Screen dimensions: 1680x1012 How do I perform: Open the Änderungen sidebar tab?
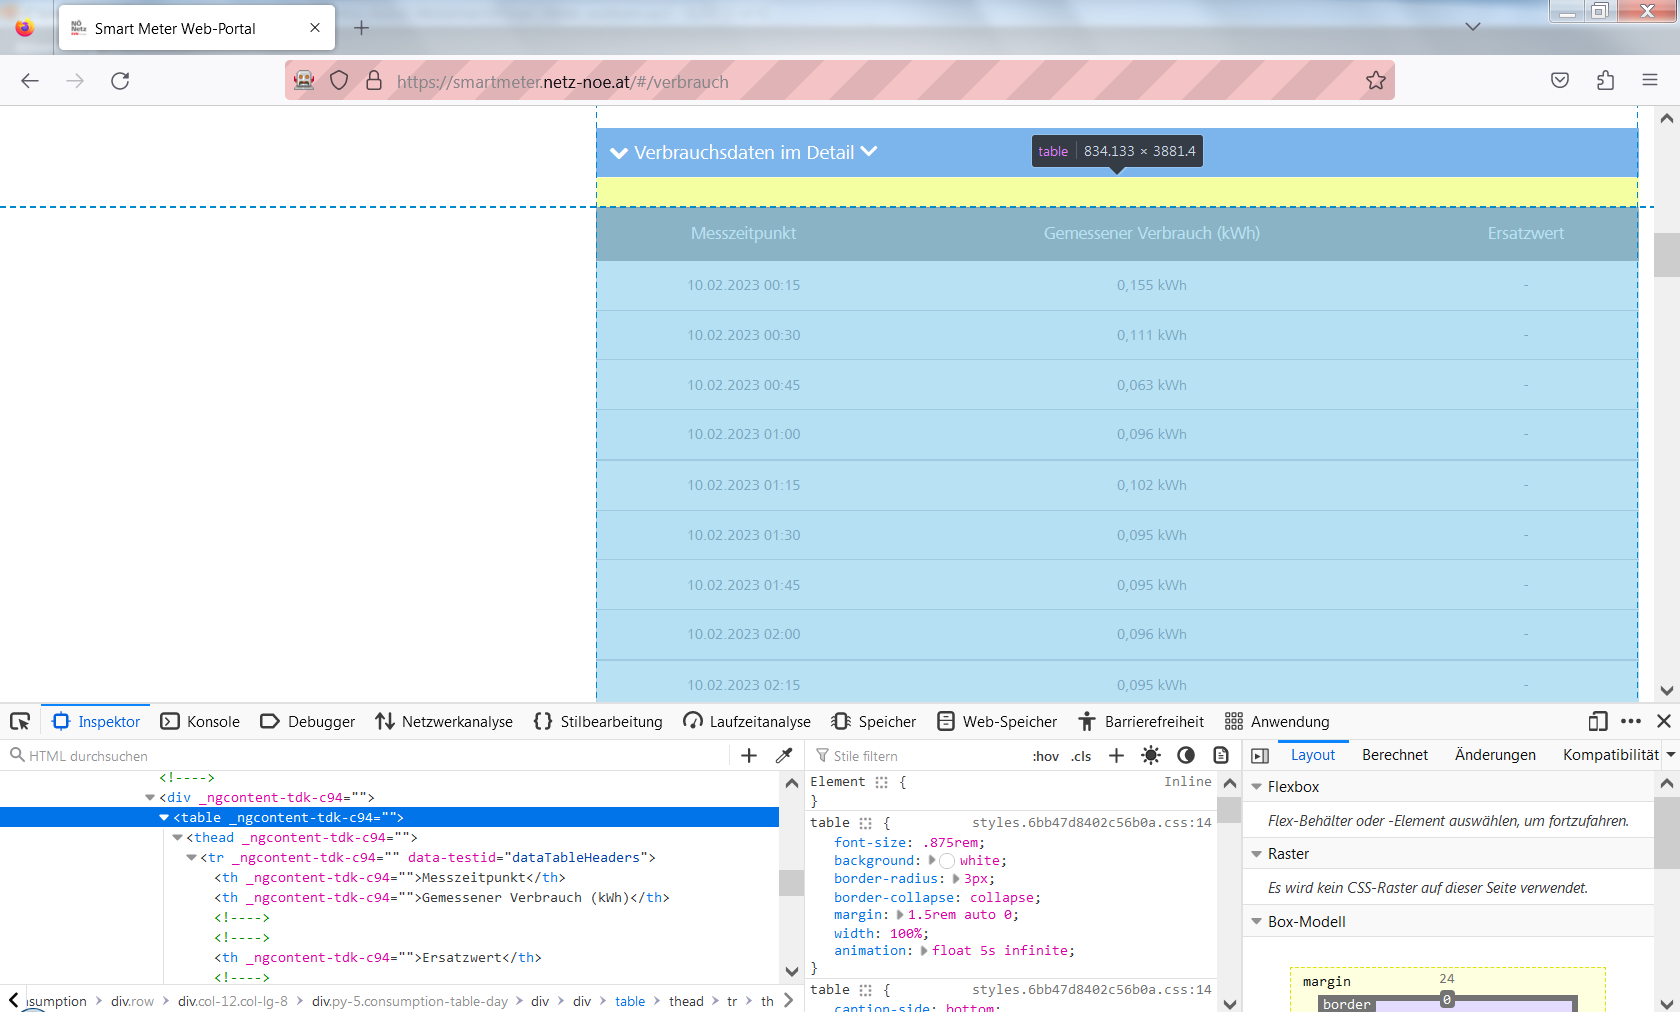tap(1495, 755)
